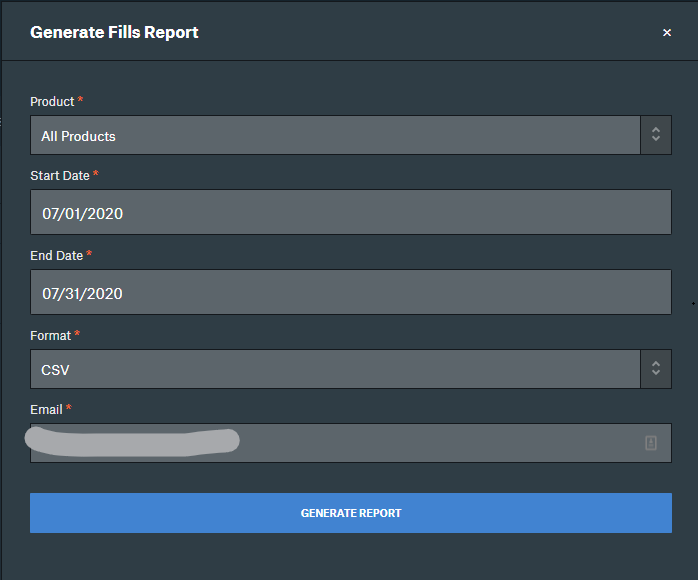Close the Generate Fills Report dialog

pyautogui.click(x=666, y=32)
